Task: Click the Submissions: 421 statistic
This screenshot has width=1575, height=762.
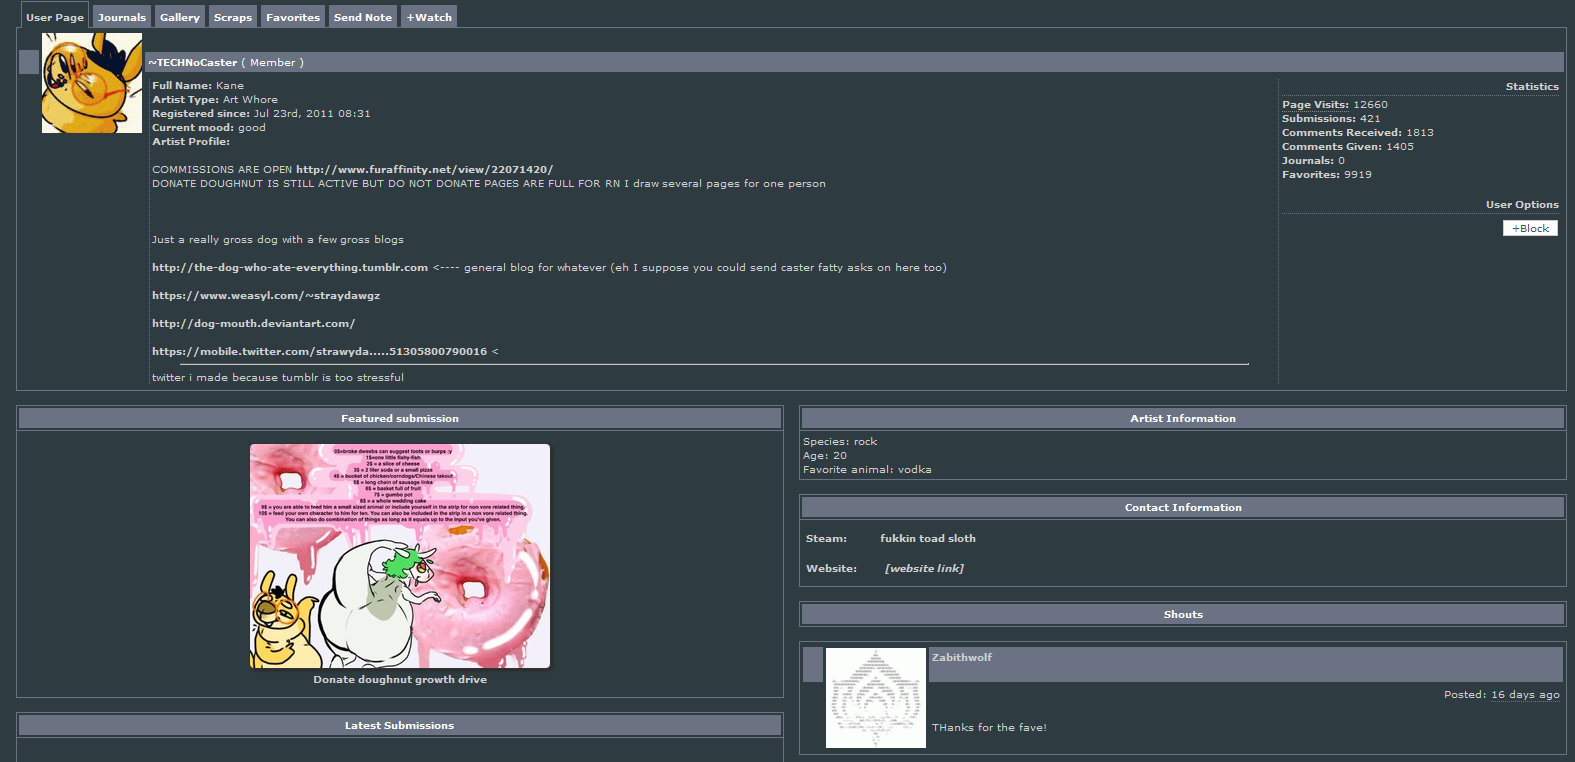Action: [1331, 119]
